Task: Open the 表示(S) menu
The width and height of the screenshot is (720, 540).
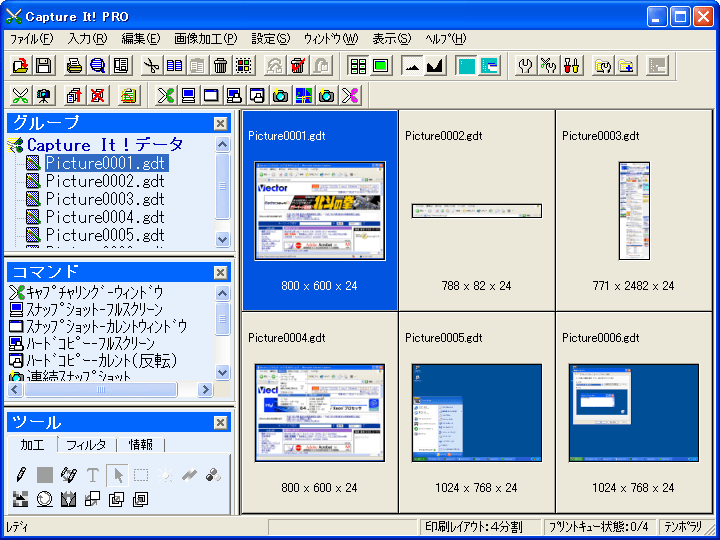Action: pos(392,39)
